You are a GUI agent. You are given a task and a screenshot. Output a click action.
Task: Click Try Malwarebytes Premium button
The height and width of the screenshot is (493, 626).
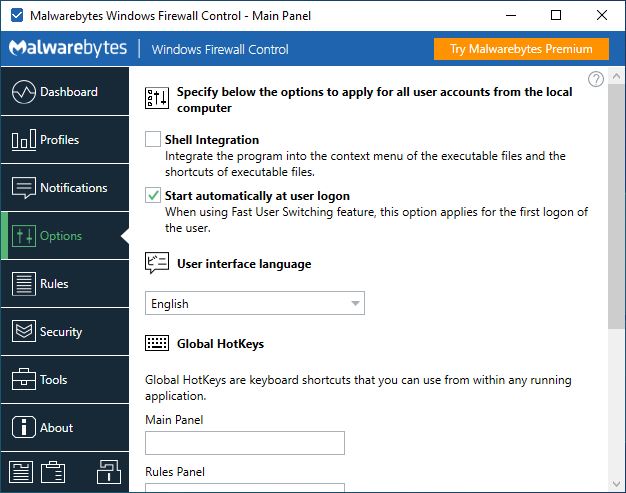coord(521,49)
